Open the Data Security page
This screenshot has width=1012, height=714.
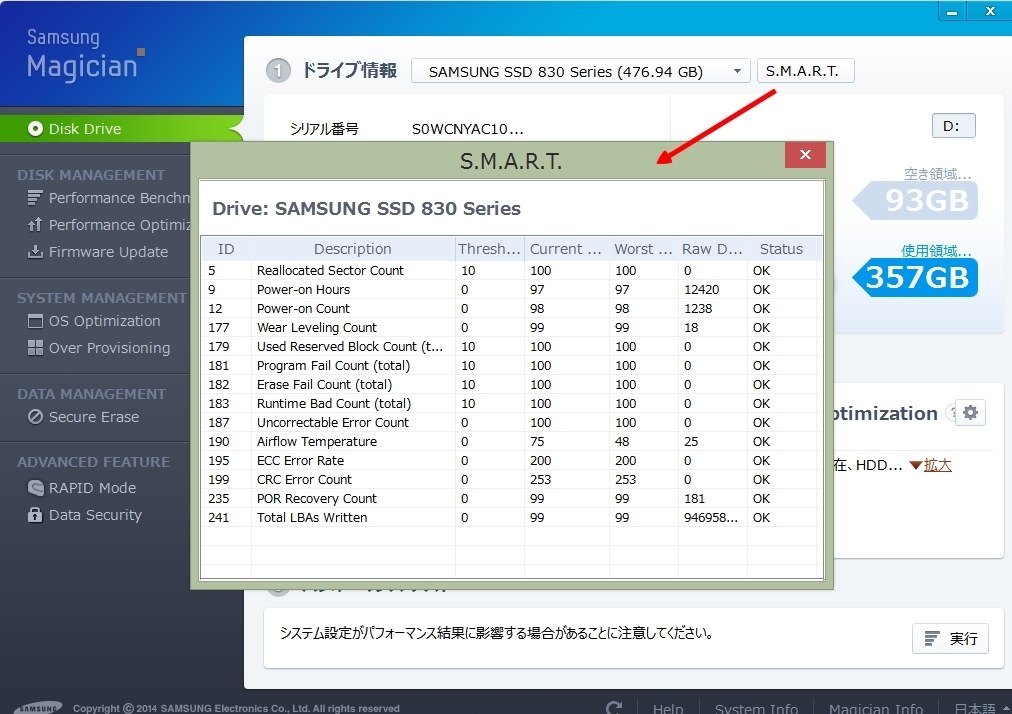tap(85, 515)
